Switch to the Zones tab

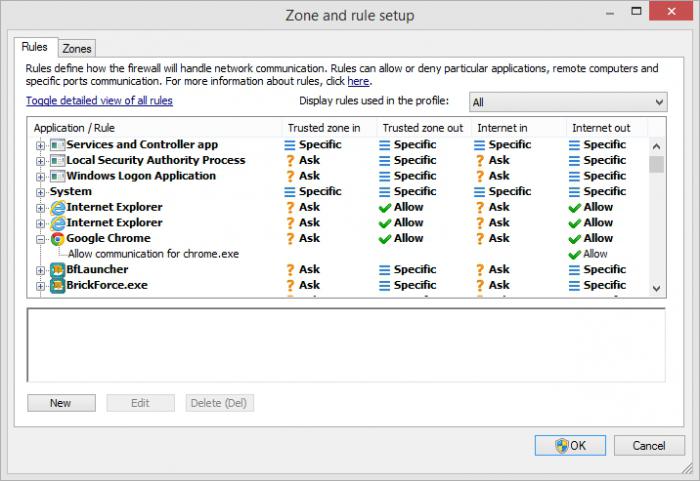76,48
